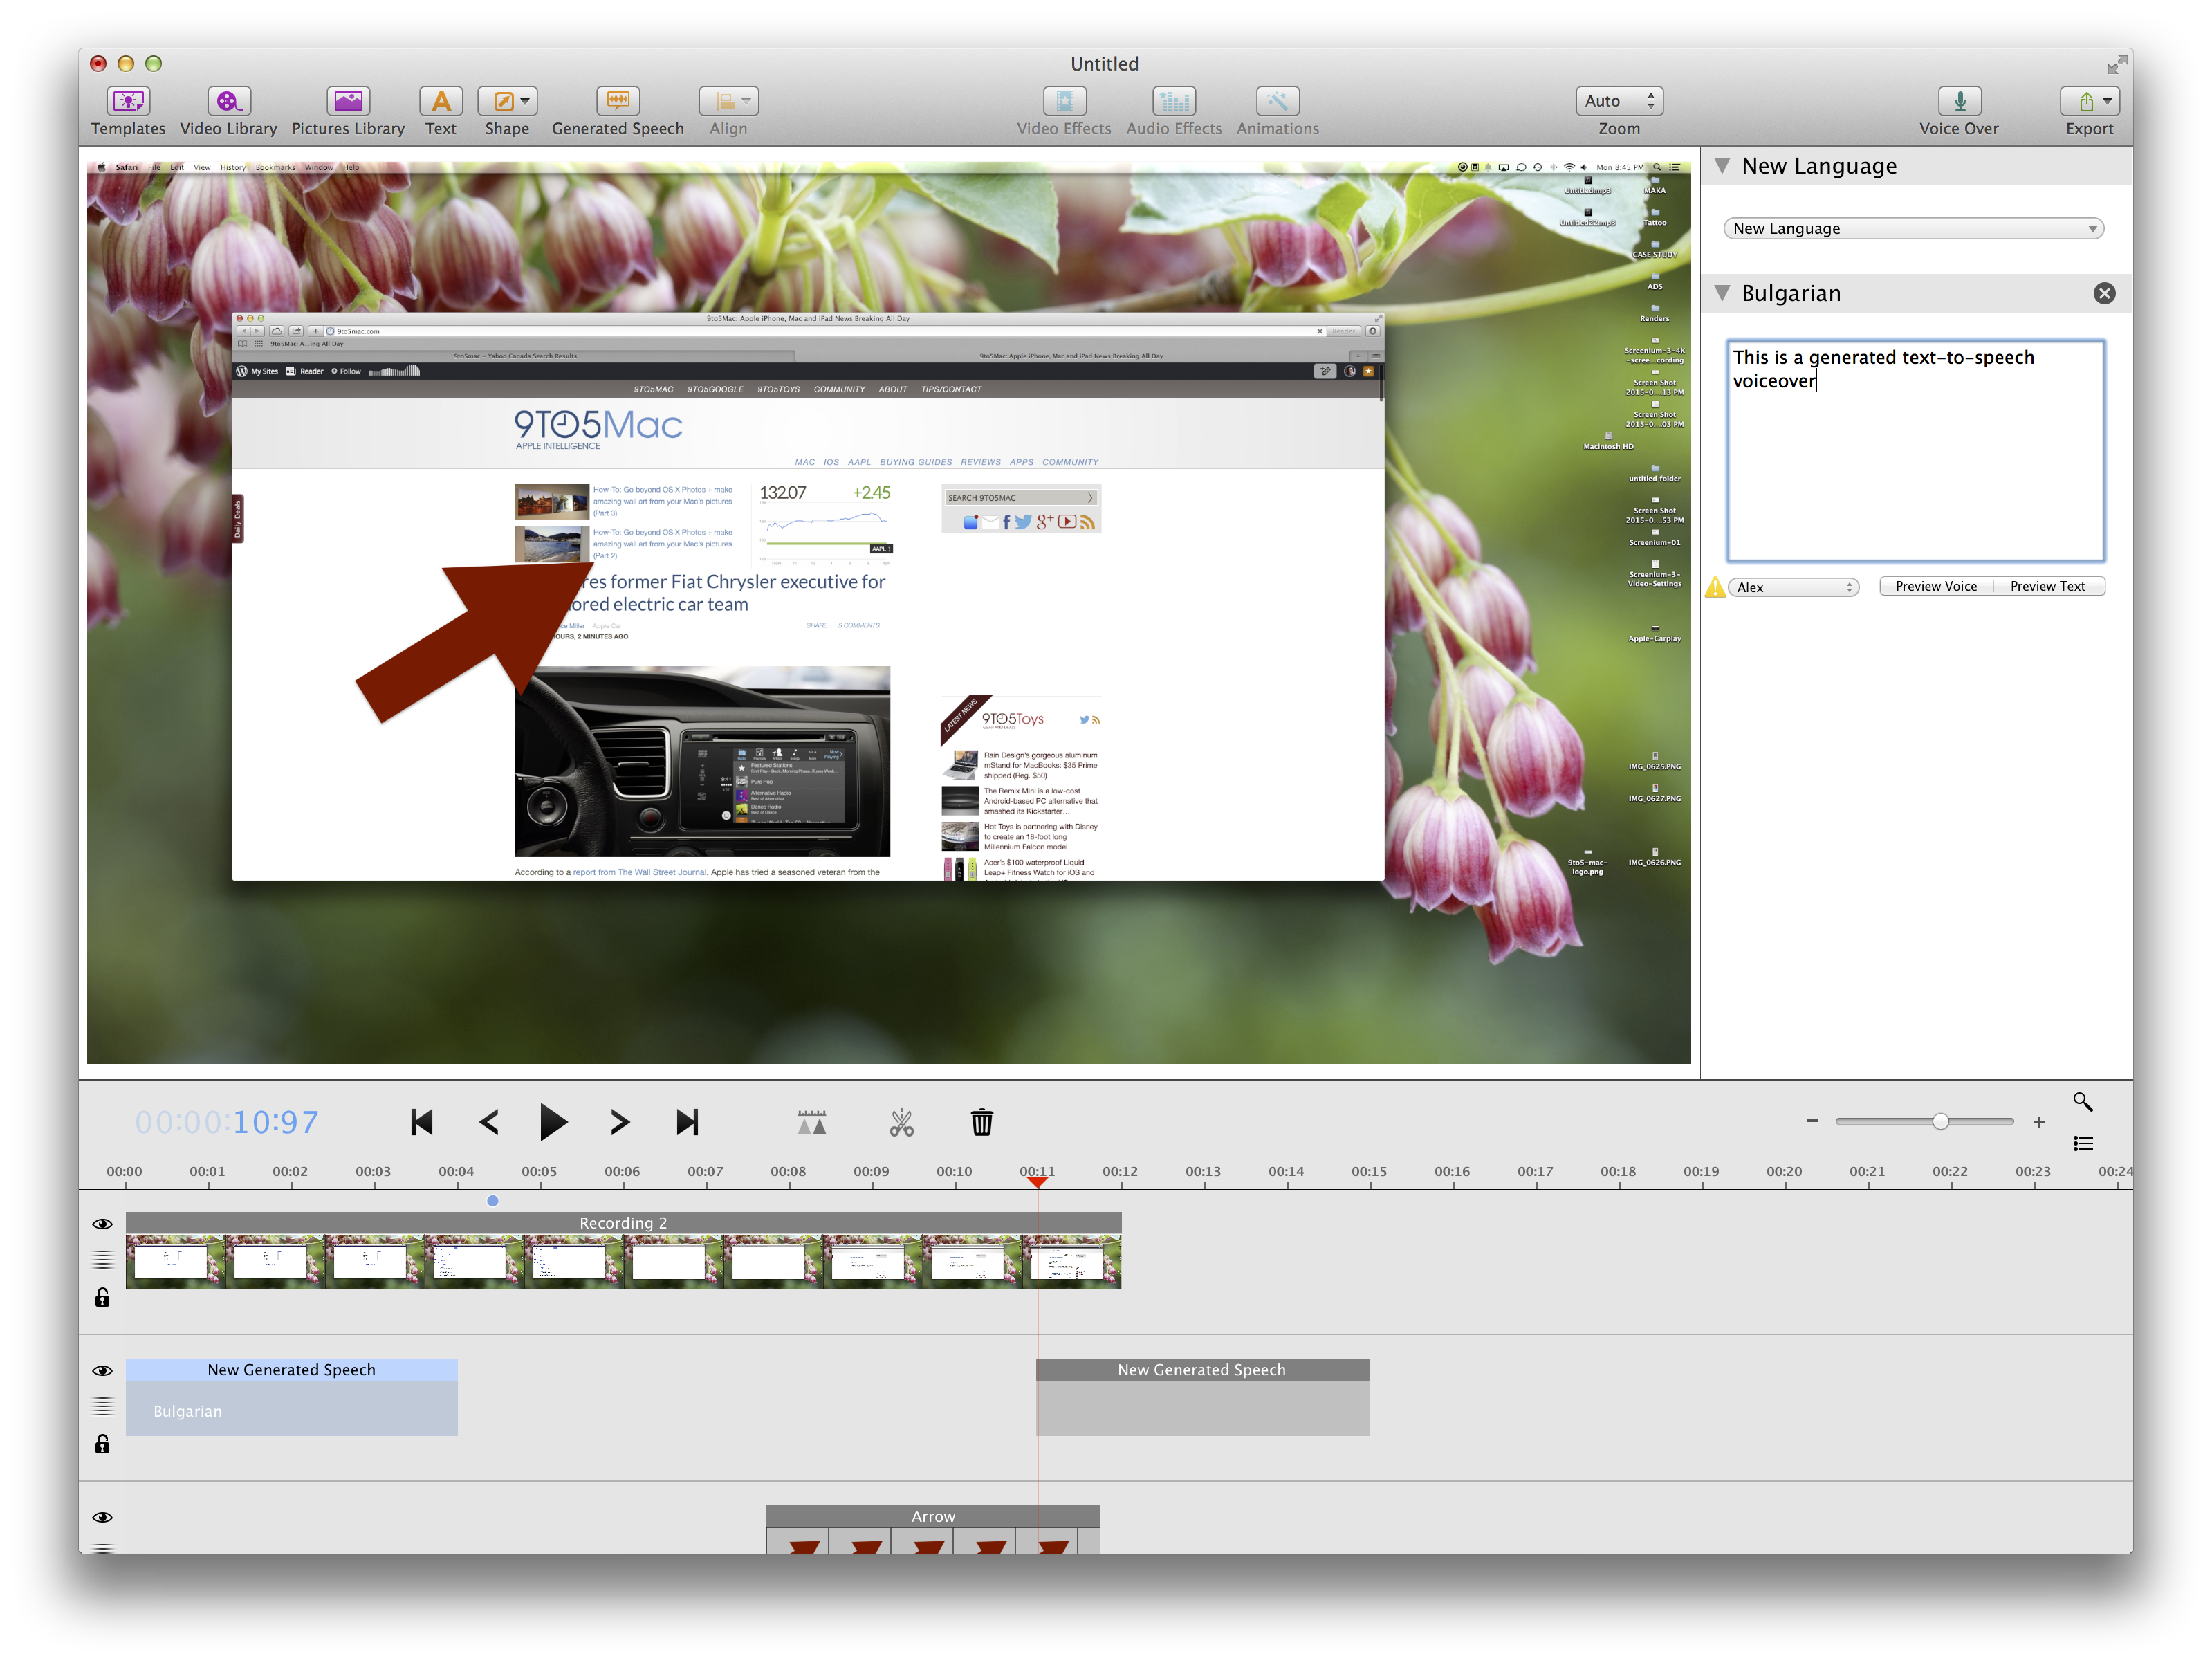
Task: Toggle visibility of Generated Speech track
Action: (x=102, y=1371)
